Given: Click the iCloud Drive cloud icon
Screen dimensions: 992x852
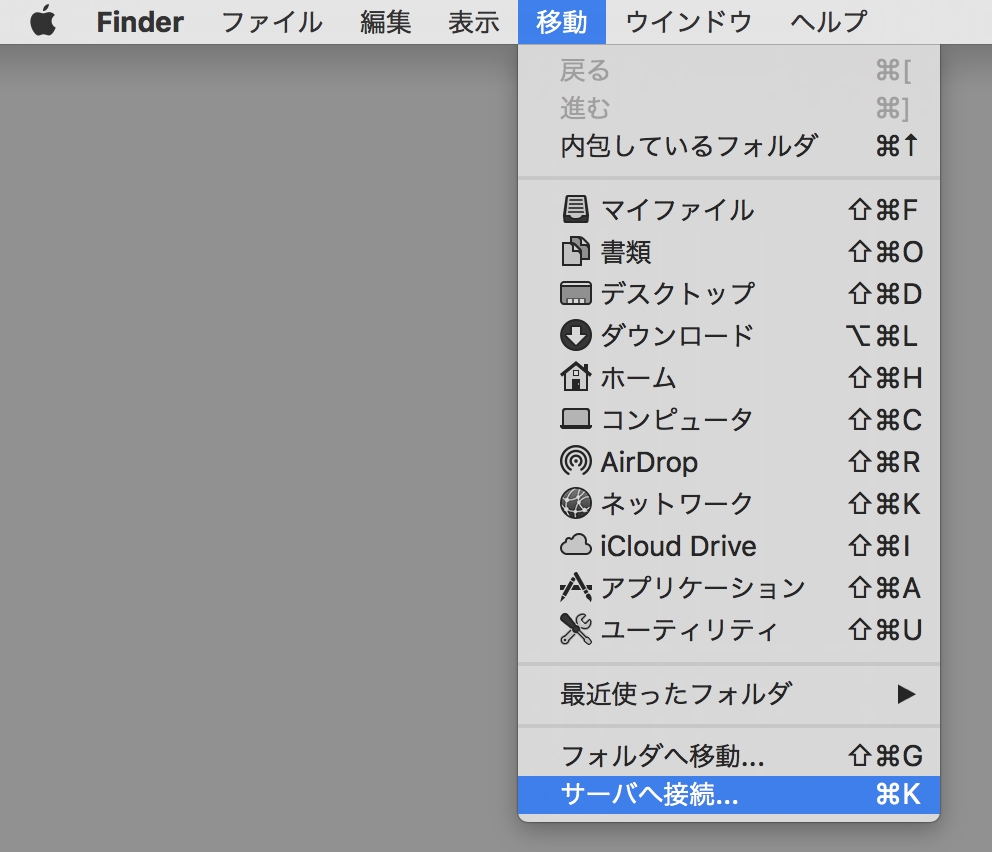Looking at the screenshot, I should coord(576,546).
